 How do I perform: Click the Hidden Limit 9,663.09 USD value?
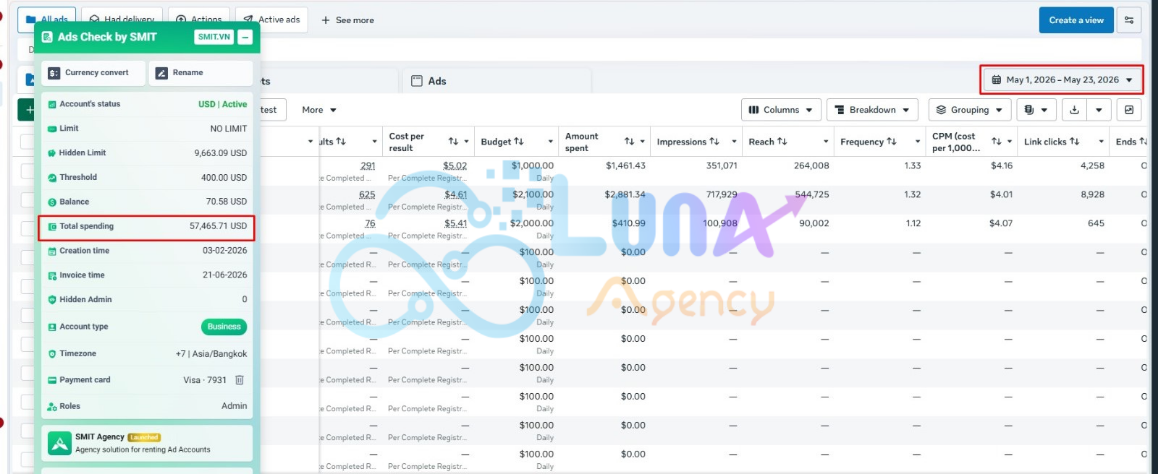pos(221,153)
